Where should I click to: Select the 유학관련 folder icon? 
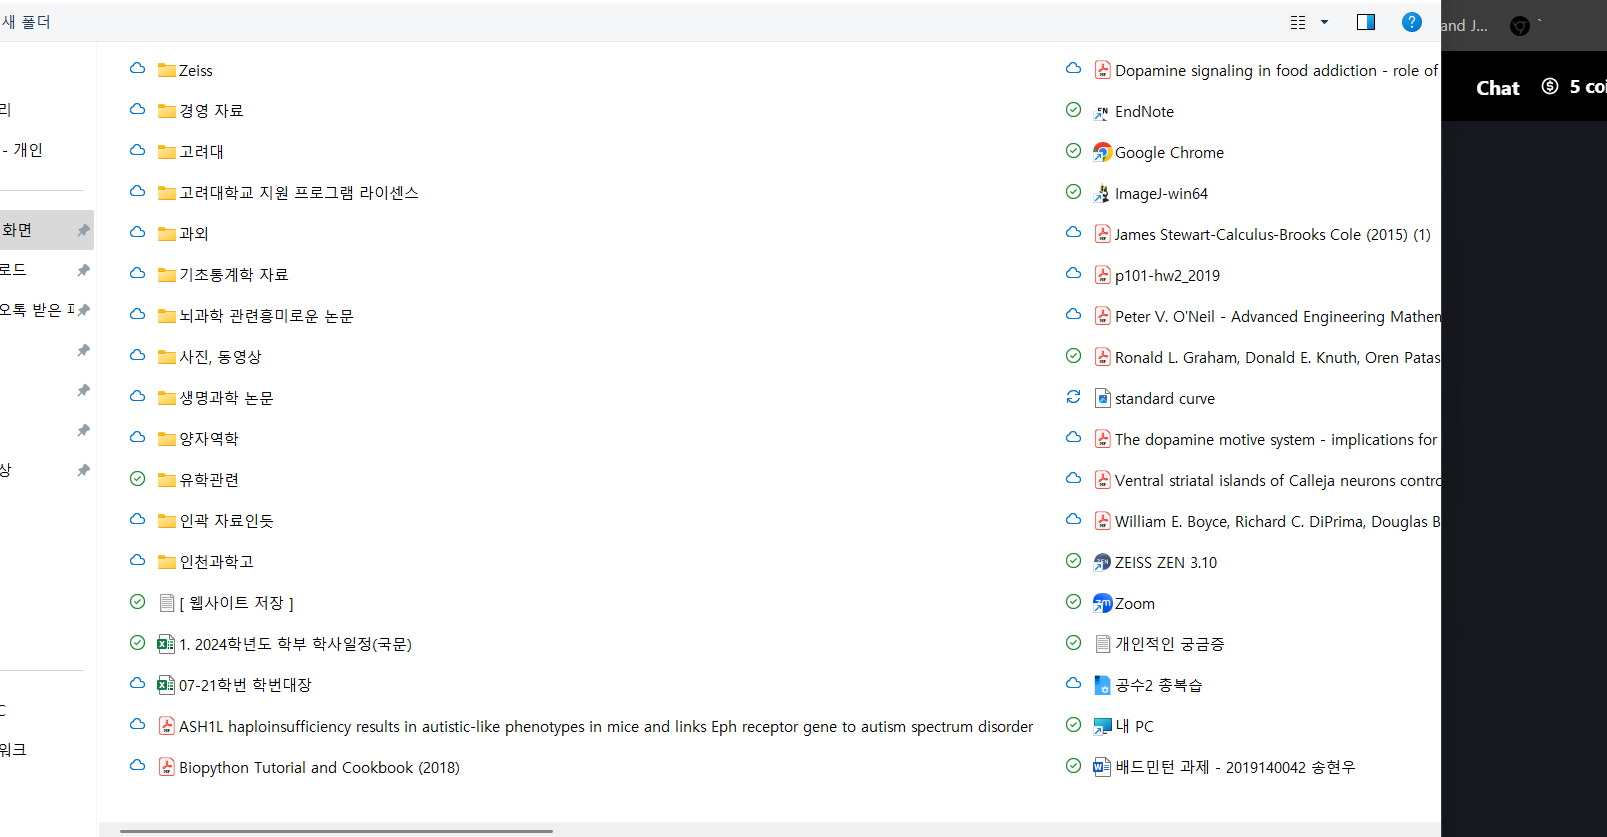click(x=167, y=480)
